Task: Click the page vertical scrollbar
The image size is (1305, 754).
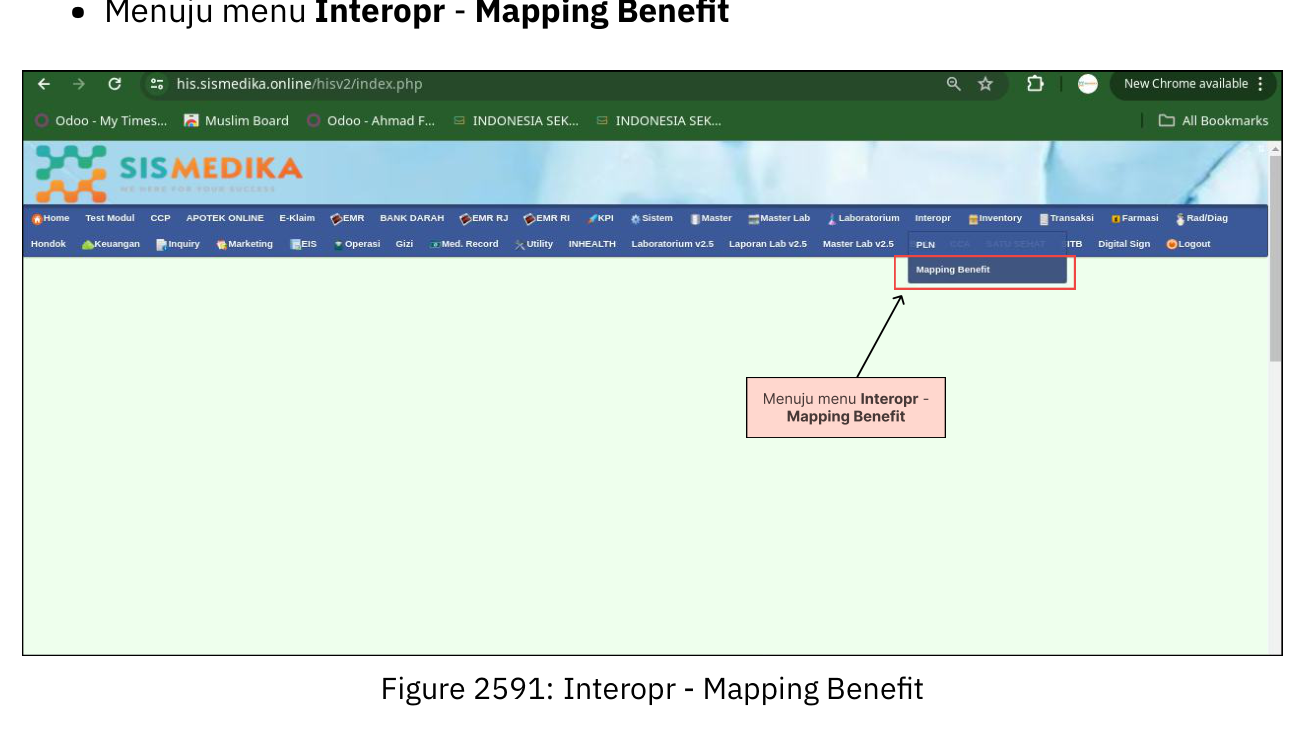Action: 1275,258
